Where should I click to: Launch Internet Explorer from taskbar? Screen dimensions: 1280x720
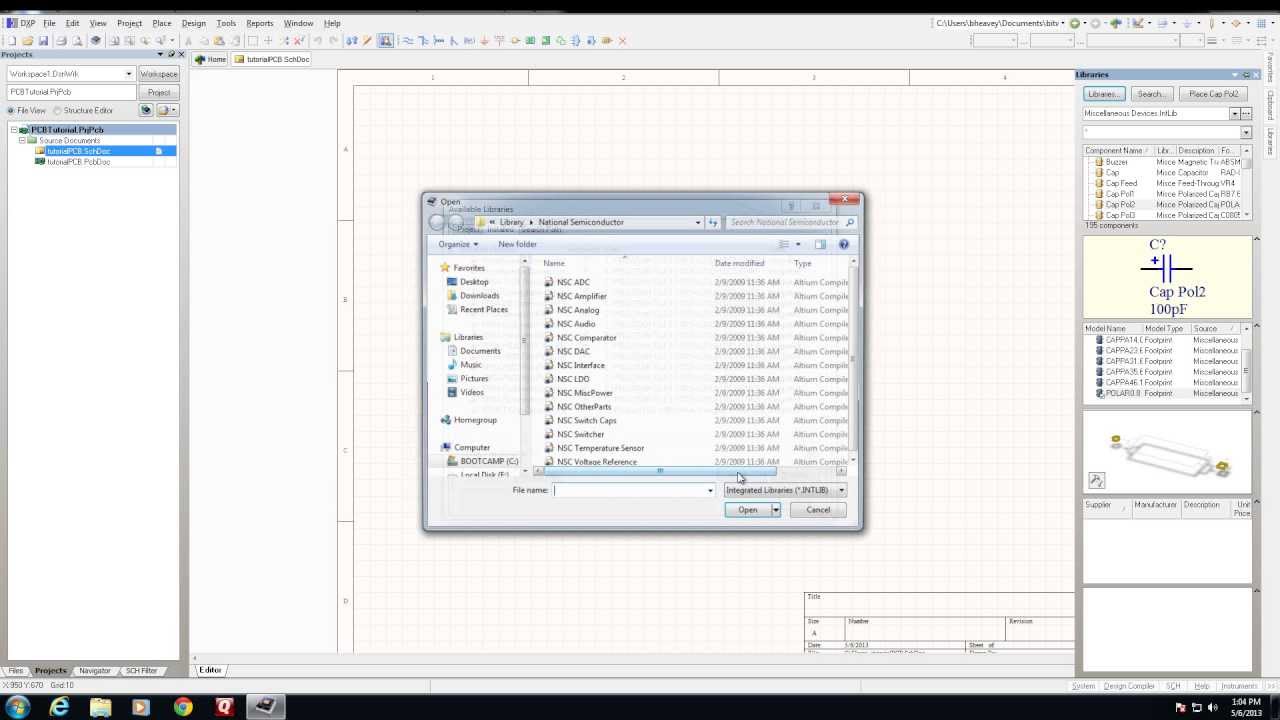(x=59, y=706)
